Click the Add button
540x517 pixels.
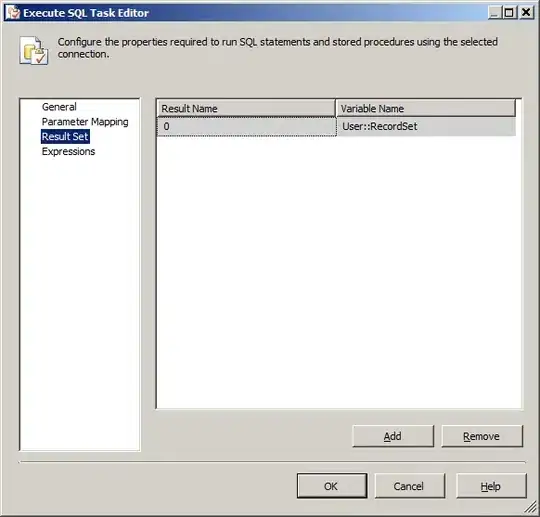click(393, 436)
